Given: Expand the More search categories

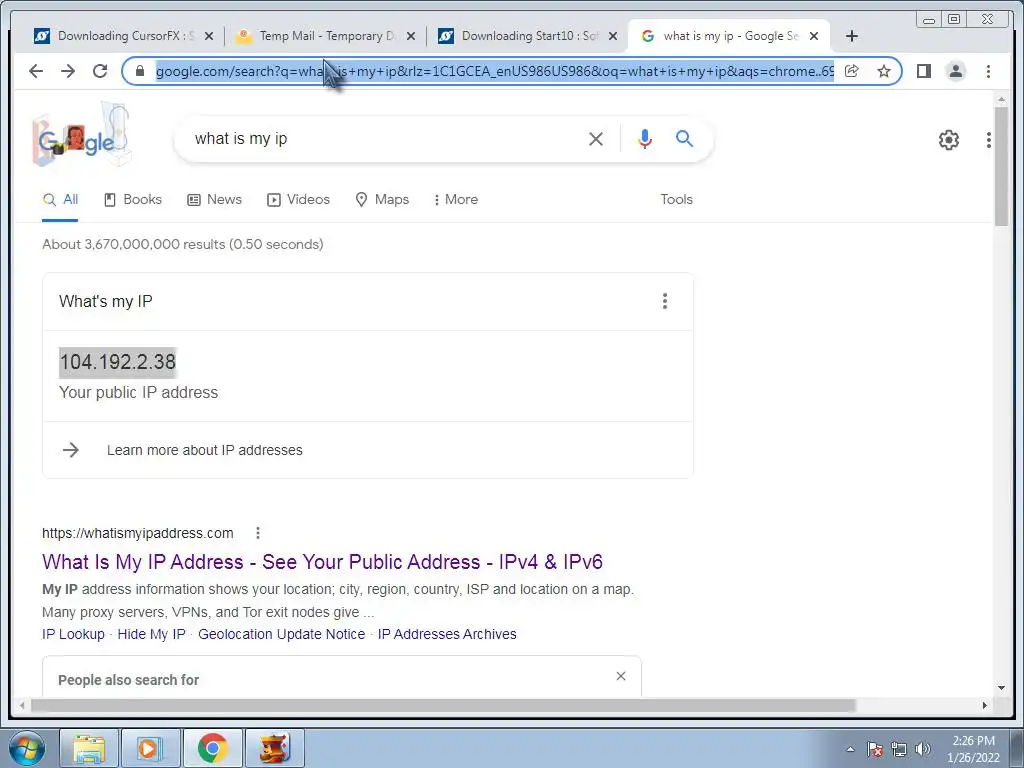Looking at the screenshot, I should (x=455, y=200).
